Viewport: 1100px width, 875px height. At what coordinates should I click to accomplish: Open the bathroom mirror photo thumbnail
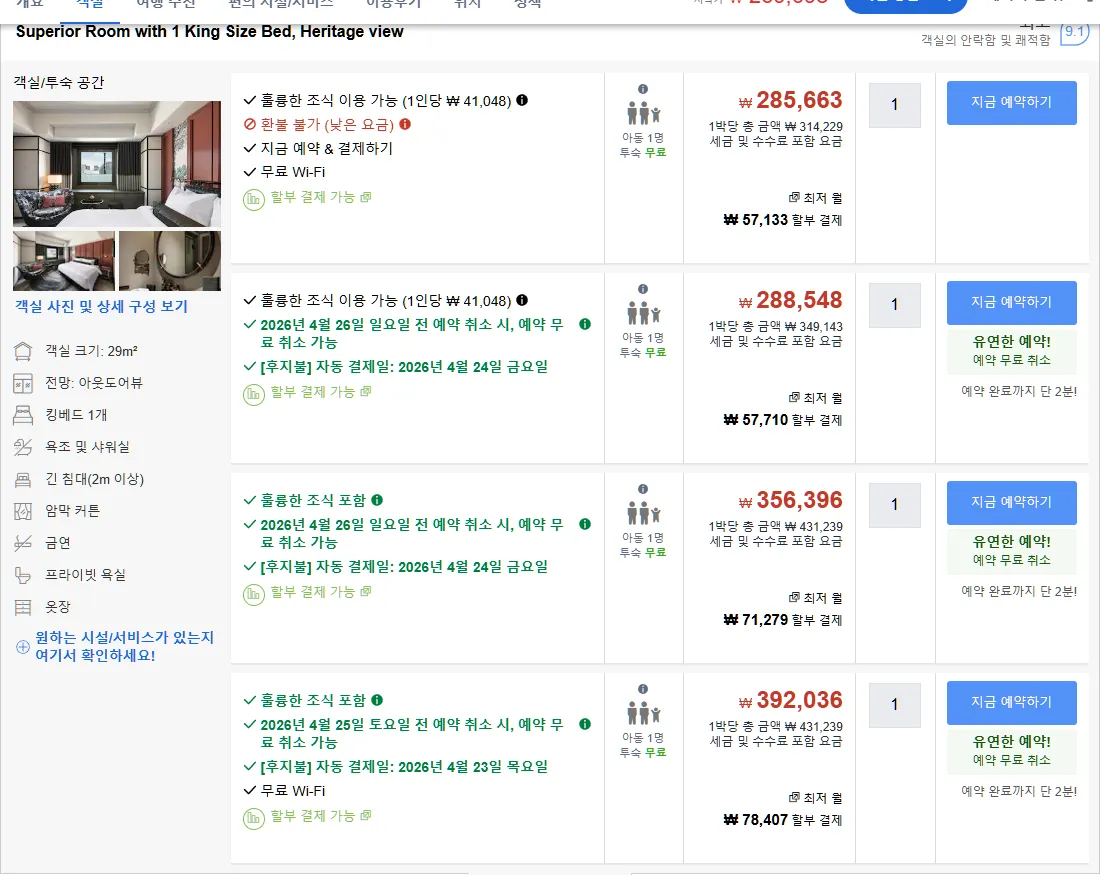[x=170, y=260]
